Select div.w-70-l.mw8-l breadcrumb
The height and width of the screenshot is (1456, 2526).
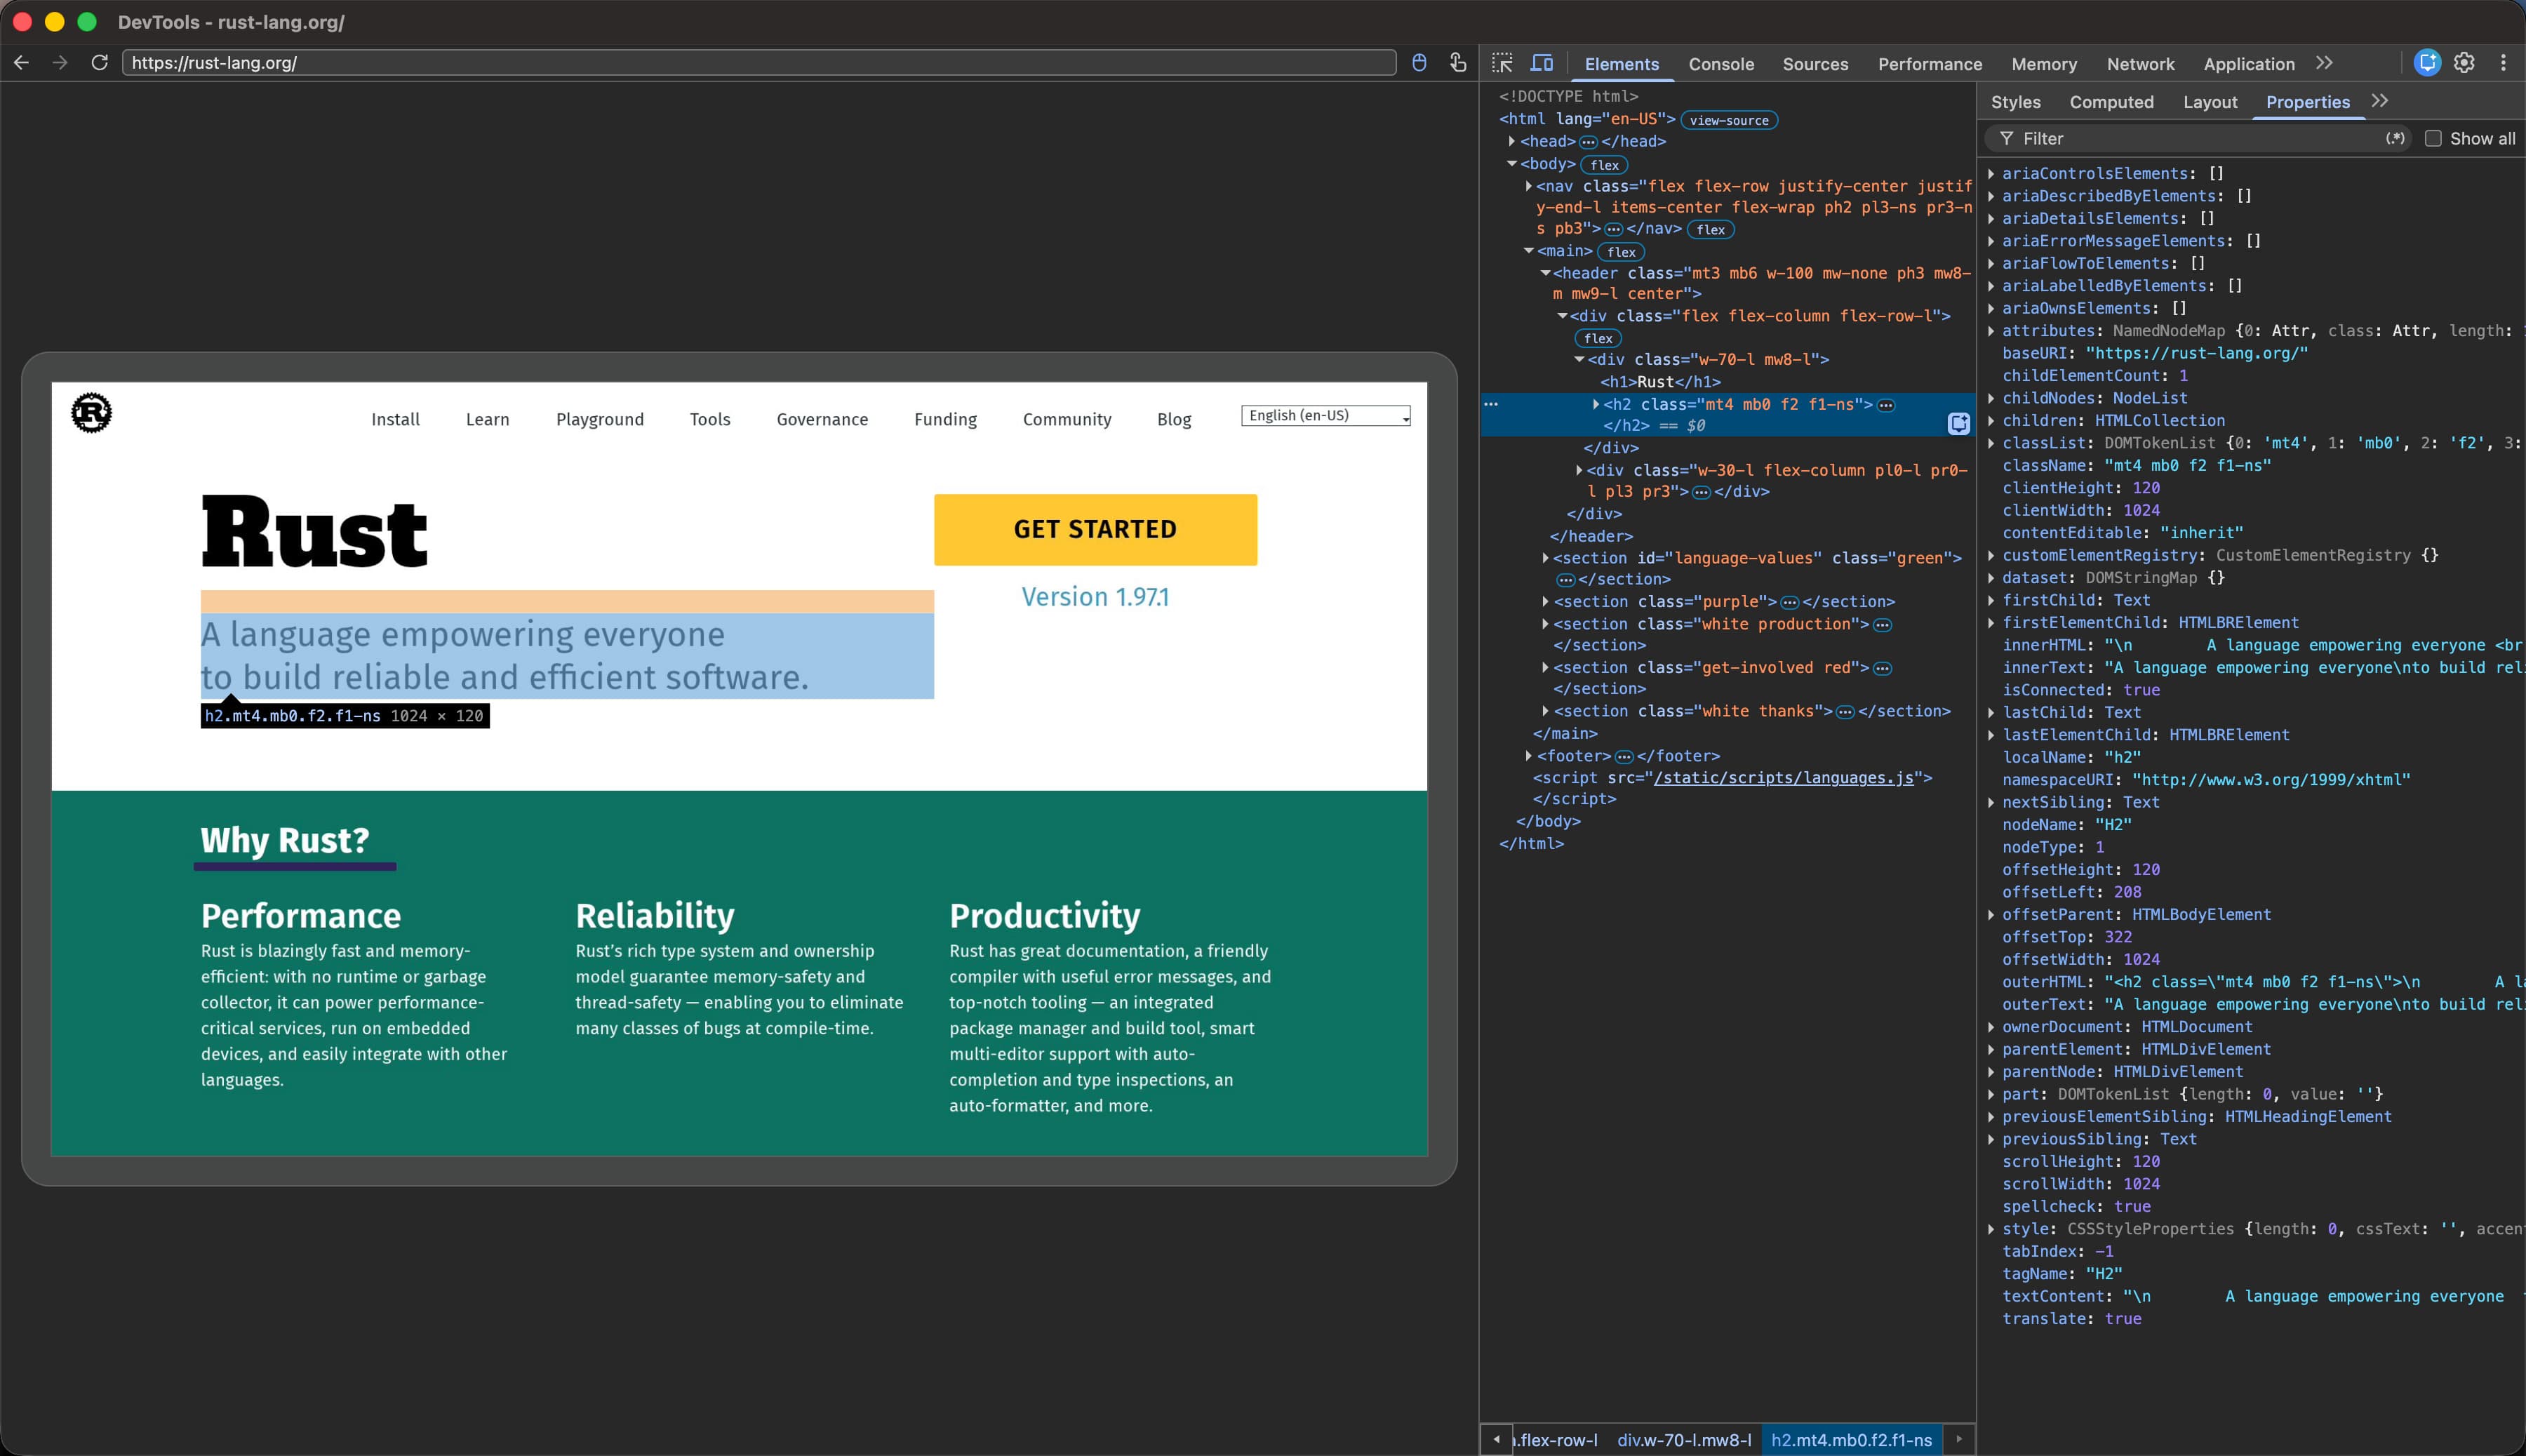click(1684, 1440)
